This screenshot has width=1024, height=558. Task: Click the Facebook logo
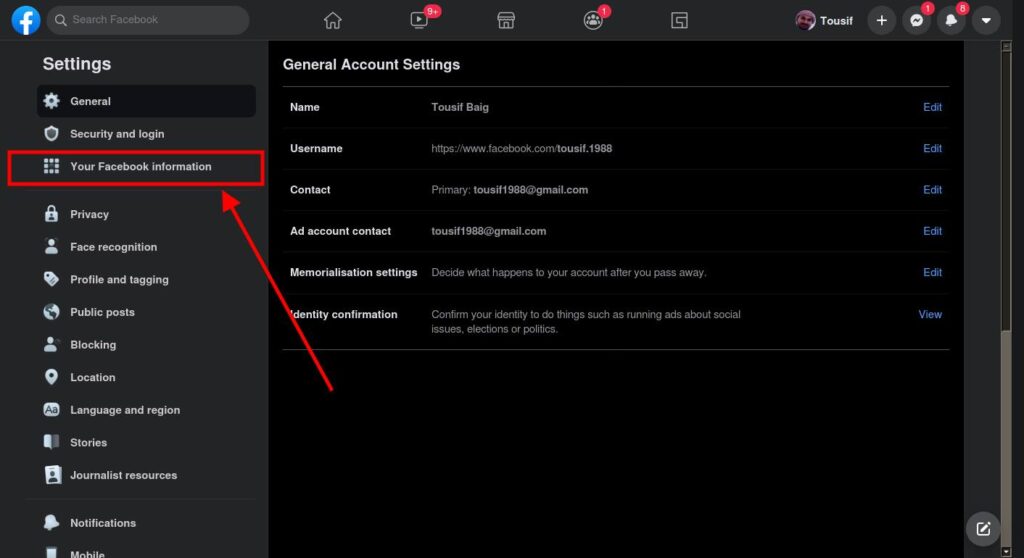tap(25, 20)
